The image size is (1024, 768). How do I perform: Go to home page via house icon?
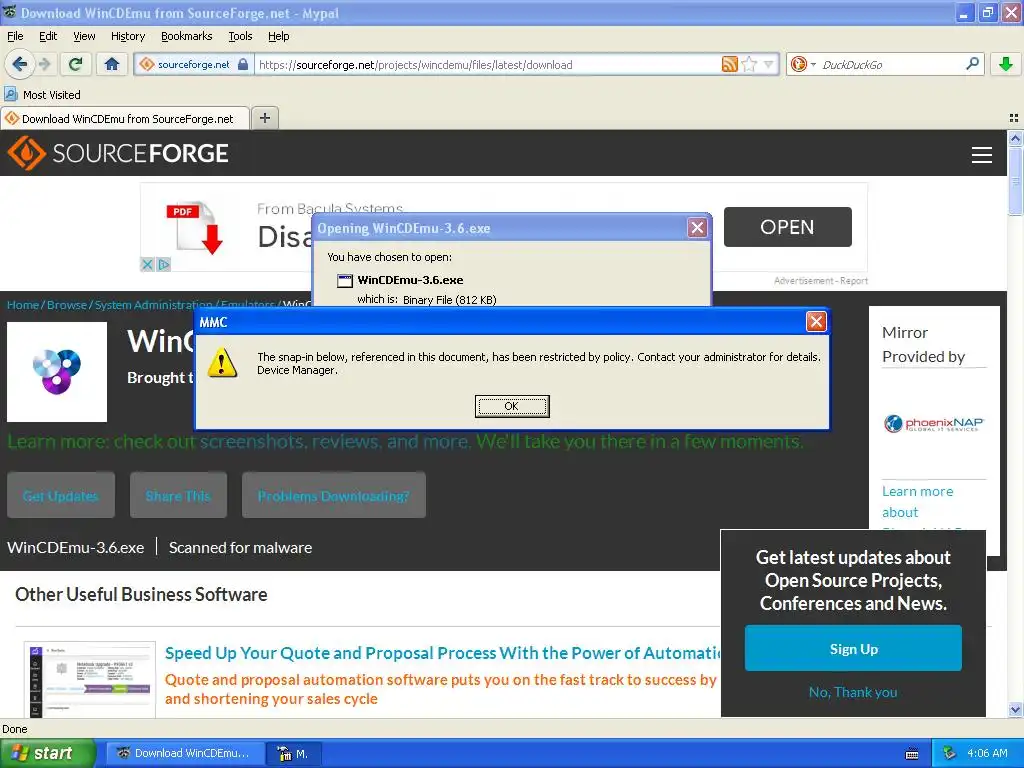(112, 64)
